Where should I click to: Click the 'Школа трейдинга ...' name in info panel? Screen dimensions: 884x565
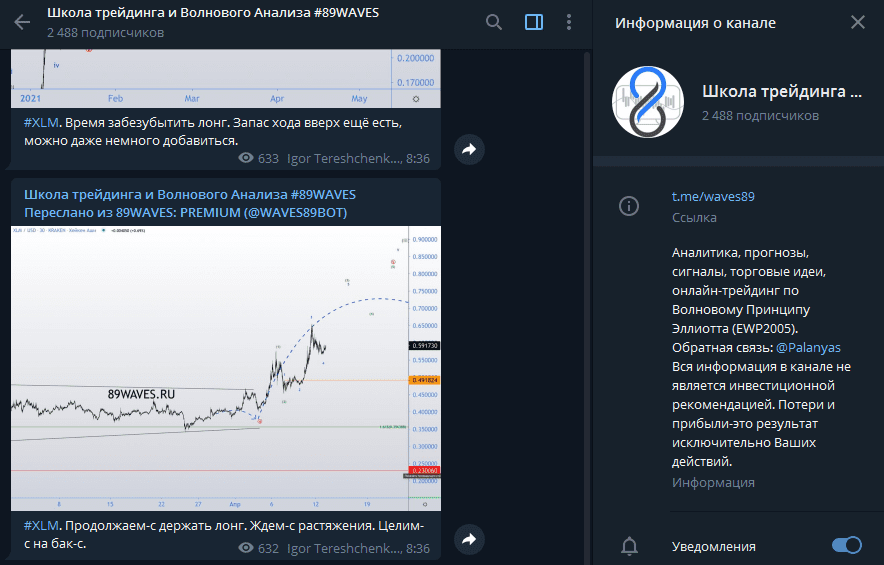pos(782,91)
